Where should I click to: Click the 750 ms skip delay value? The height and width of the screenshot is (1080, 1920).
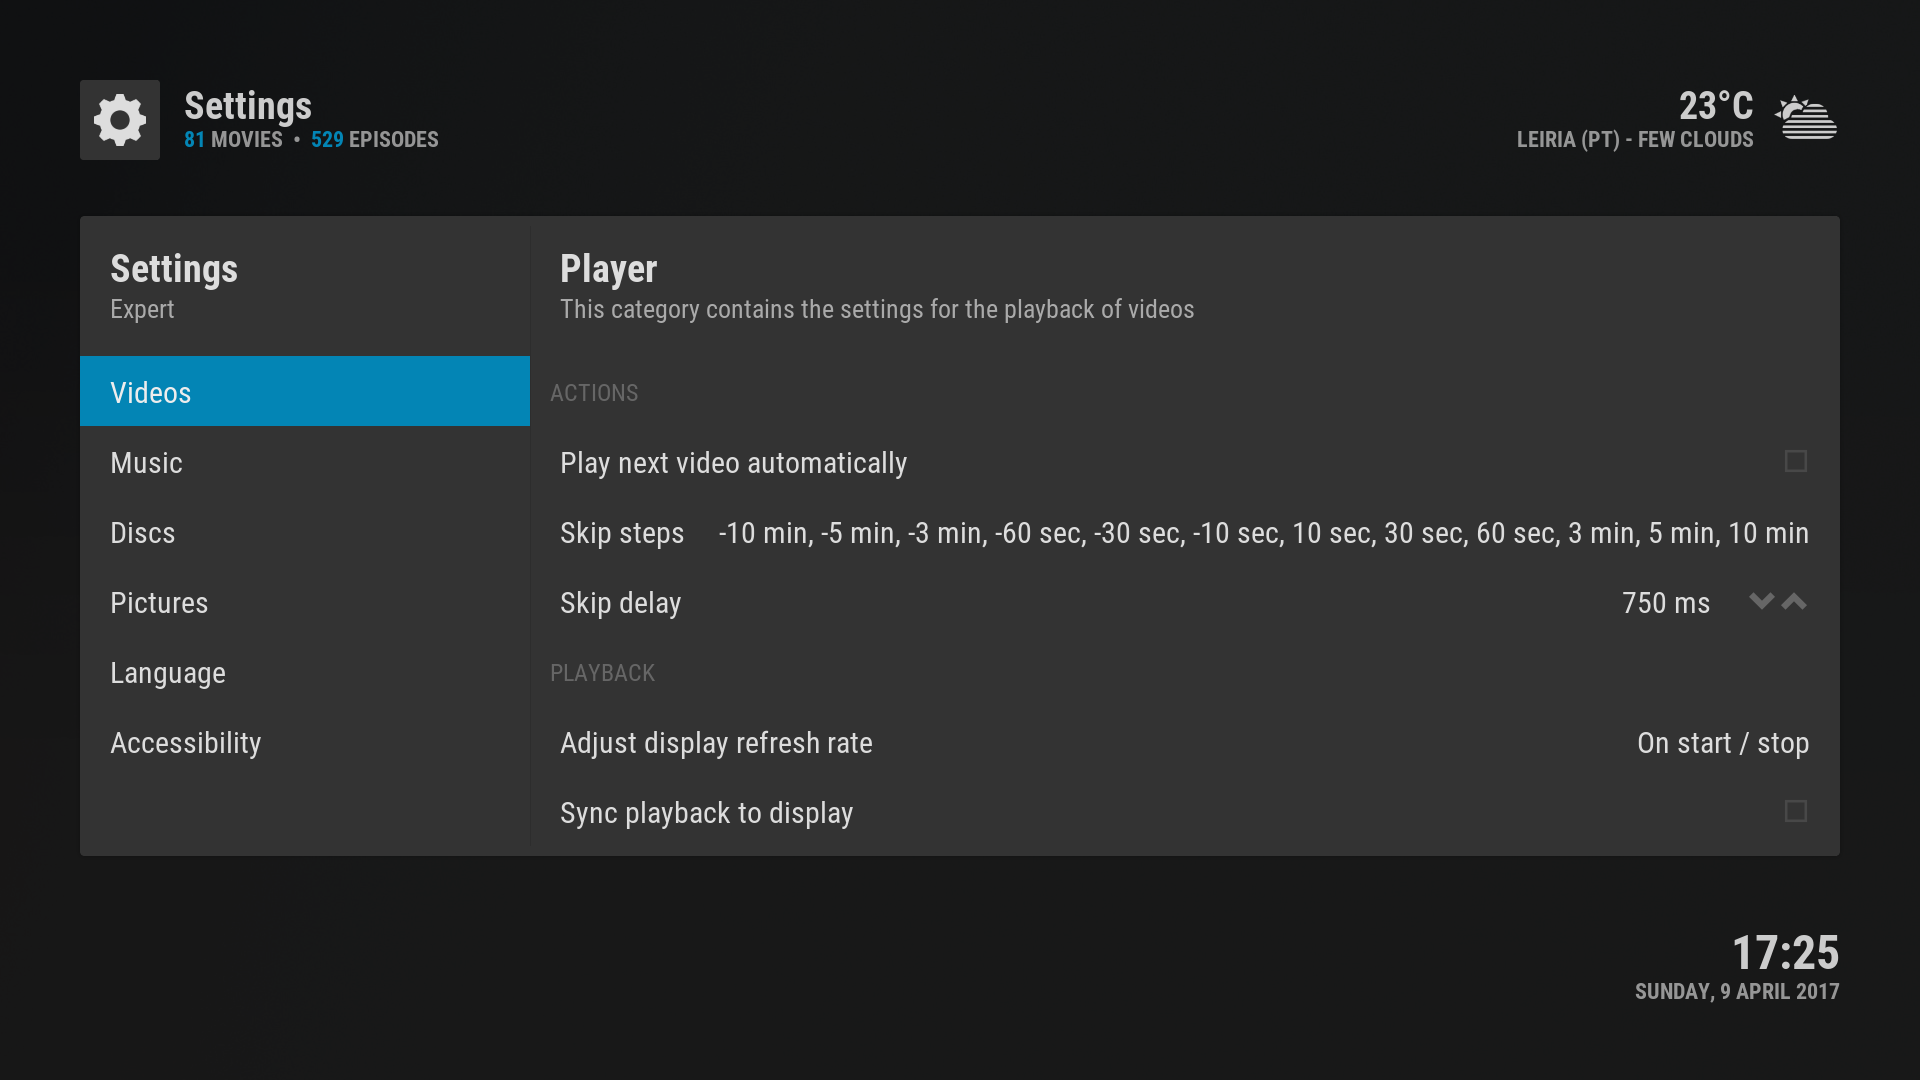point(1665,603)
